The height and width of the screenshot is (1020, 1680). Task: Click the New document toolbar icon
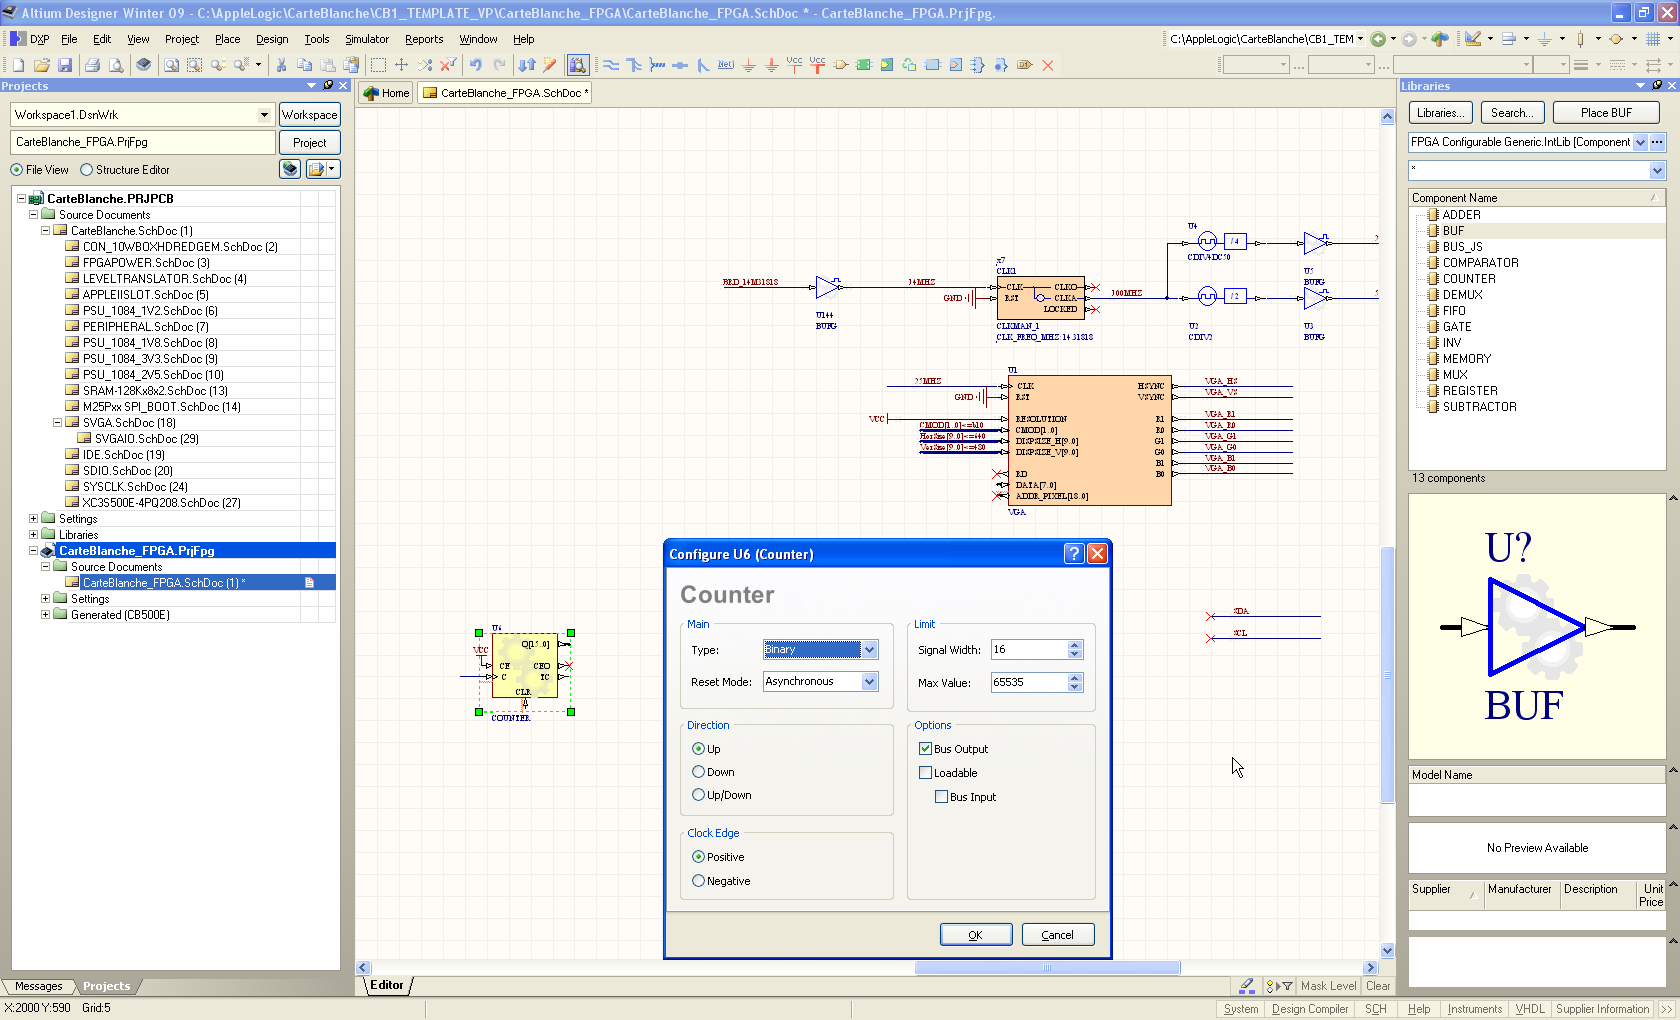(18, 65)
